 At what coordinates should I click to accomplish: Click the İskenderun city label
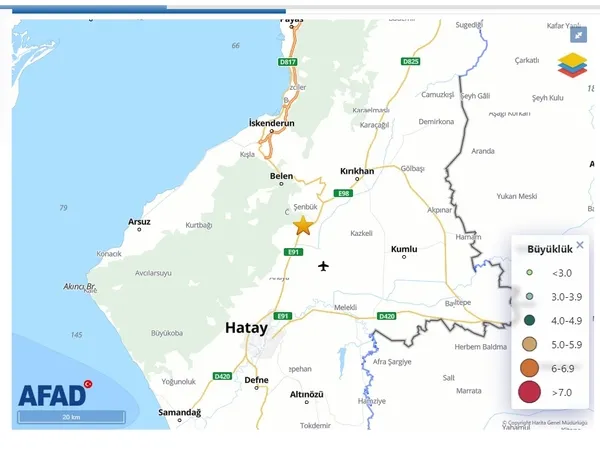(x=272, y=123)
